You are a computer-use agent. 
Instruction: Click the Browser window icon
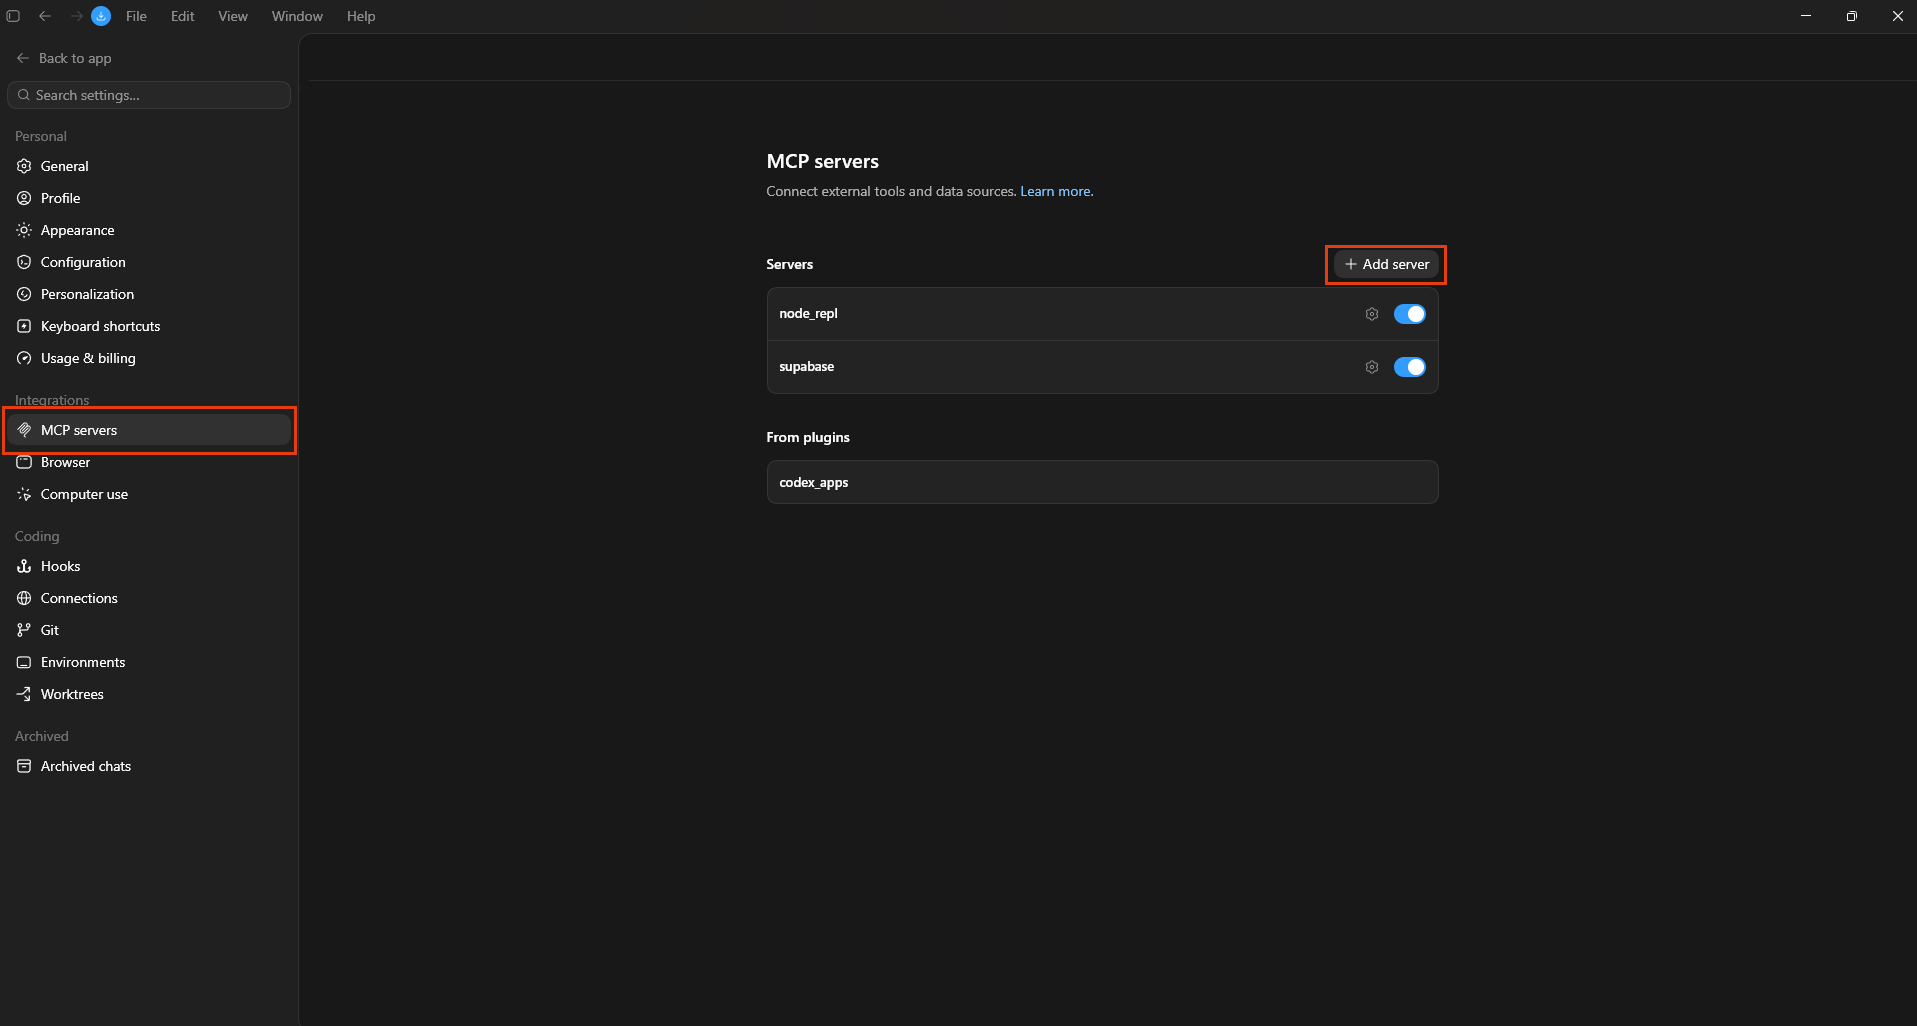[x=24, y=462]
